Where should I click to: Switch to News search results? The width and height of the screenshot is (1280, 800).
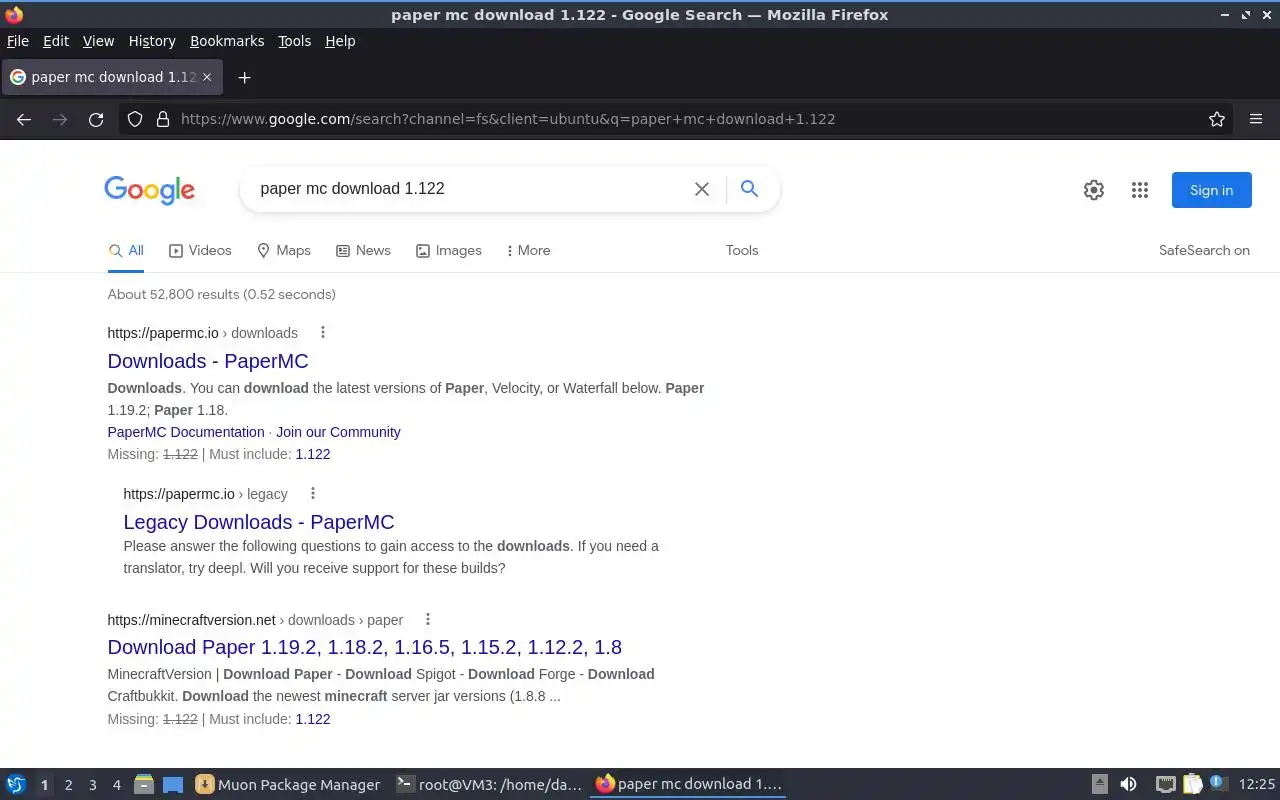(x=363, y=250)
